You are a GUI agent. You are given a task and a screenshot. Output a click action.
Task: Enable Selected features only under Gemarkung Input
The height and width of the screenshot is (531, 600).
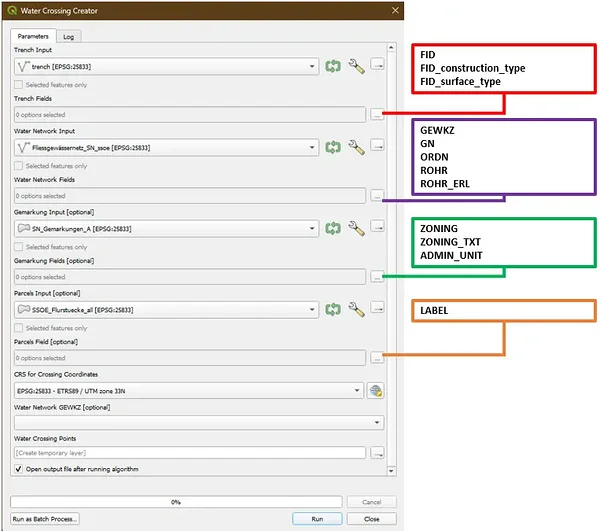(x=18, y=247)
